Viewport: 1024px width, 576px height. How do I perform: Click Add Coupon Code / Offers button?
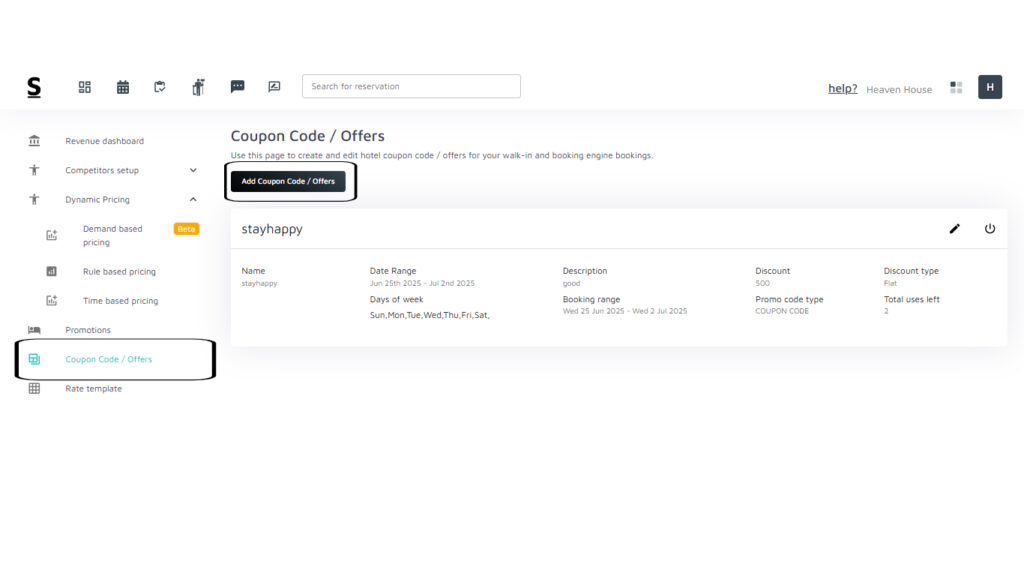click(288, 181)
